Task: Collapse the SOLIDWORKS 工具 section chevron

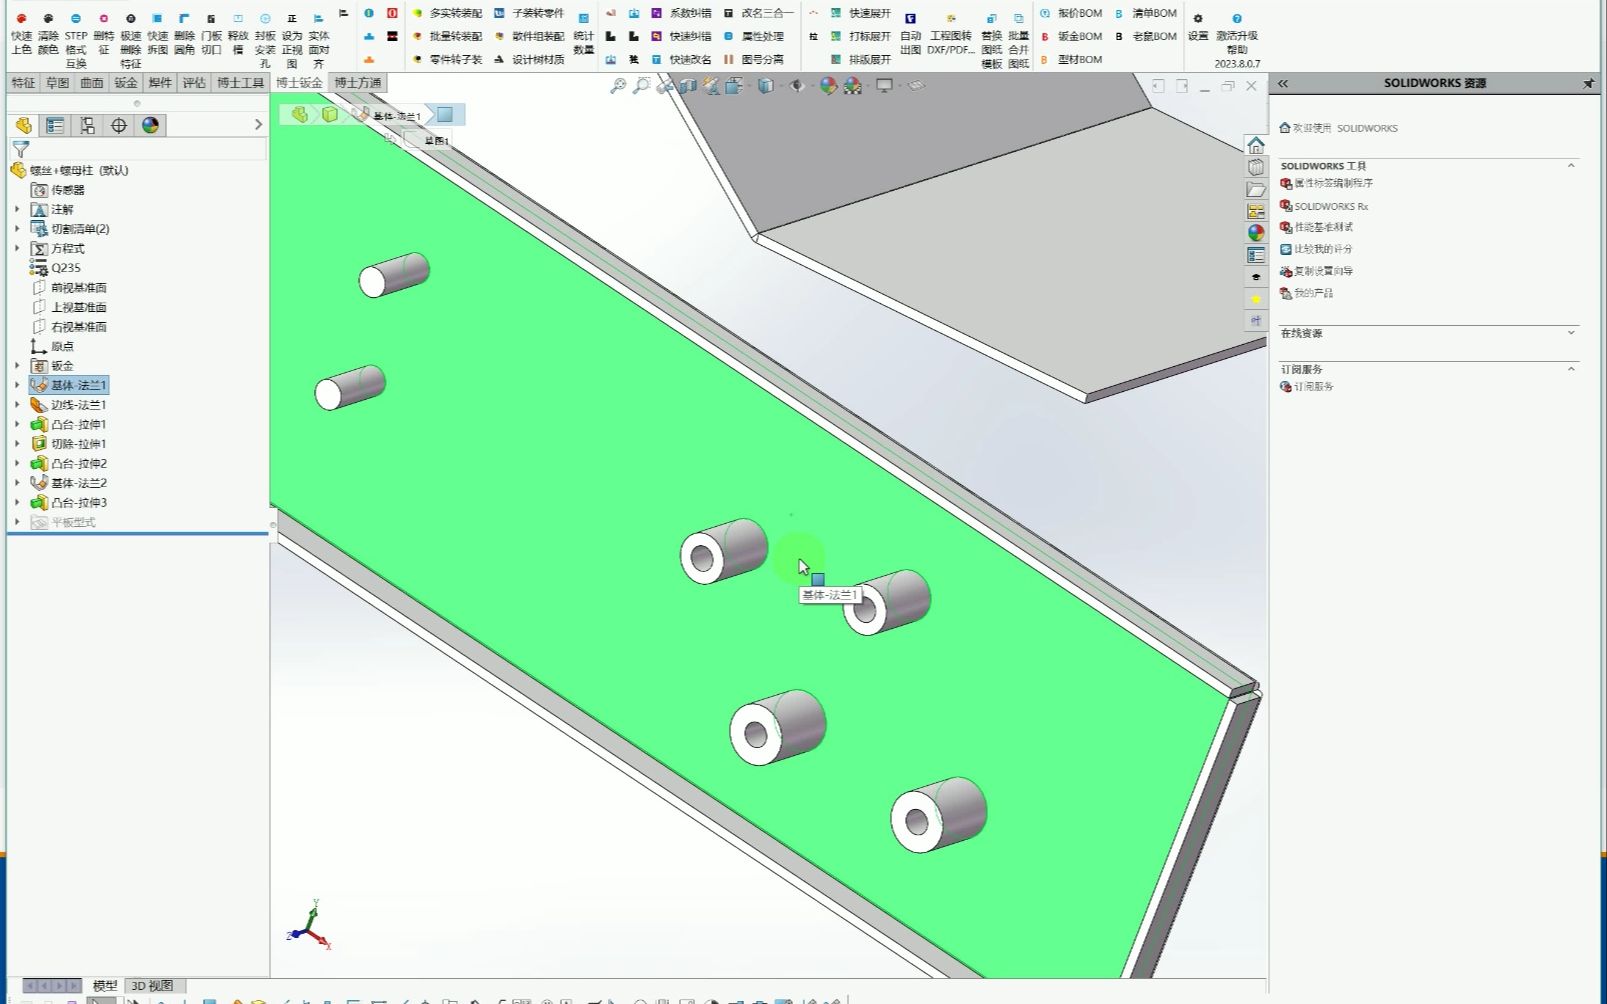Action: [1573, 165]
